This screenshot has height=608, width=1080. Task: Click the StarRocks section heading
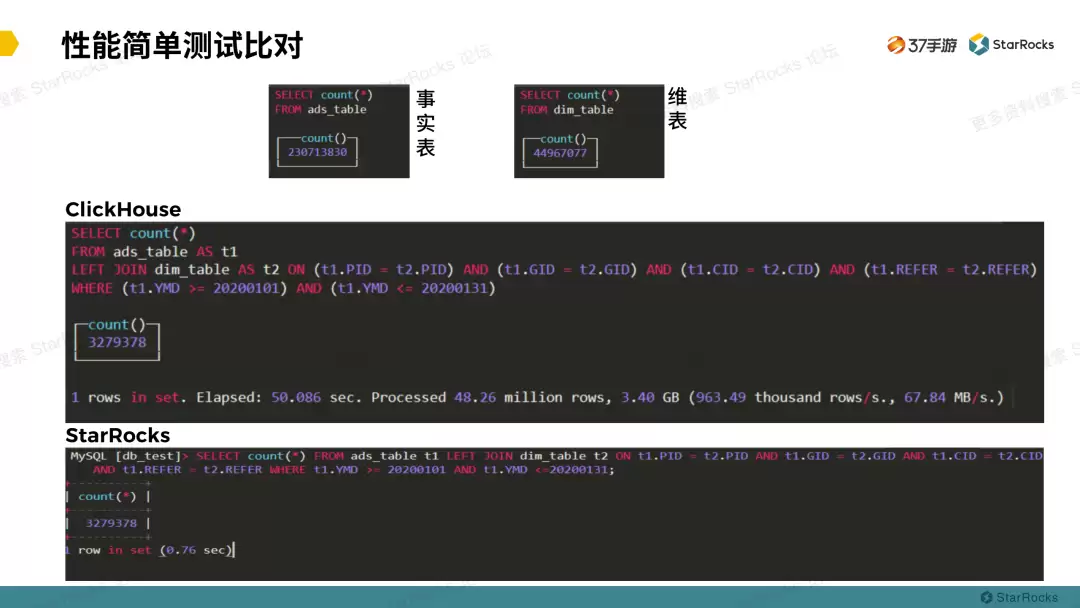click(x=118, y=435)
